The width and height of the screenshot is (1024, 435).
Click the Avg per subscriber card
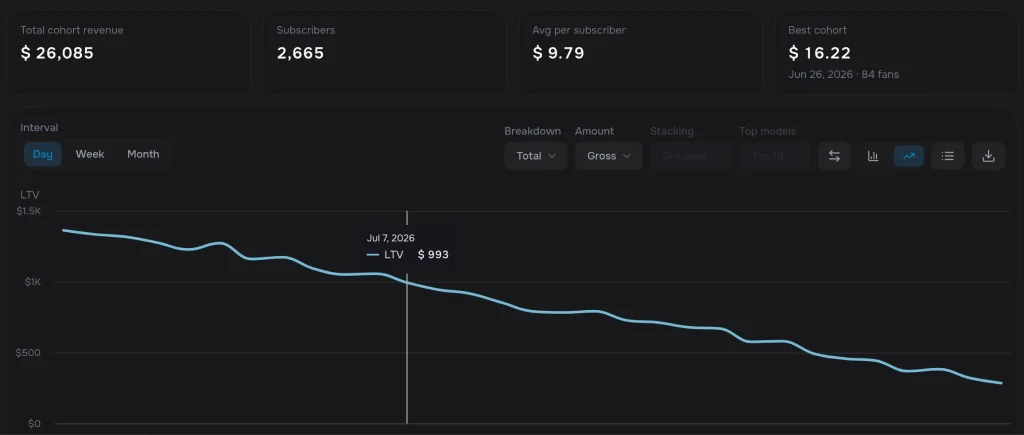[641, 52]
